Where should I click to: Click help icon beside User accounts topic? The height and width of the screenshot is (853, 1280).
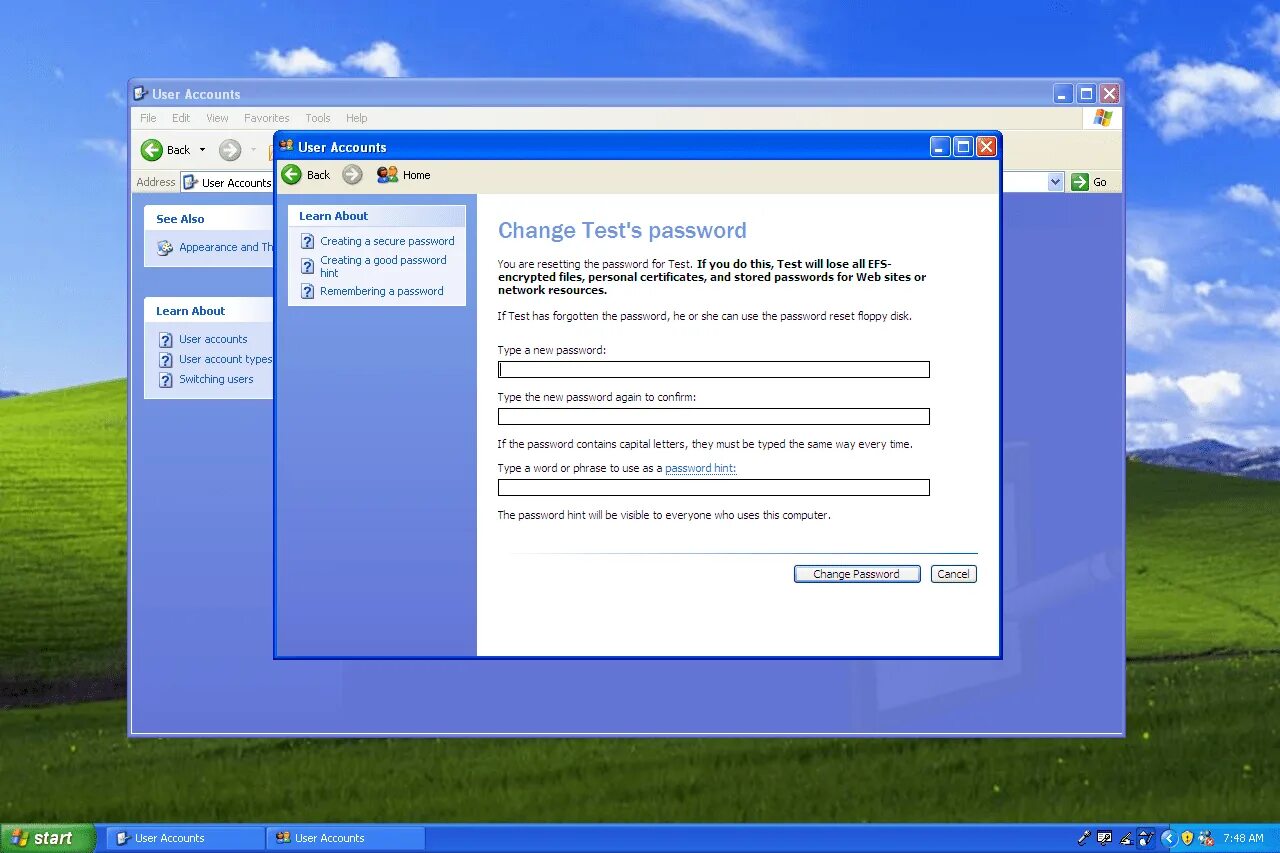click(x=166, y=340)
